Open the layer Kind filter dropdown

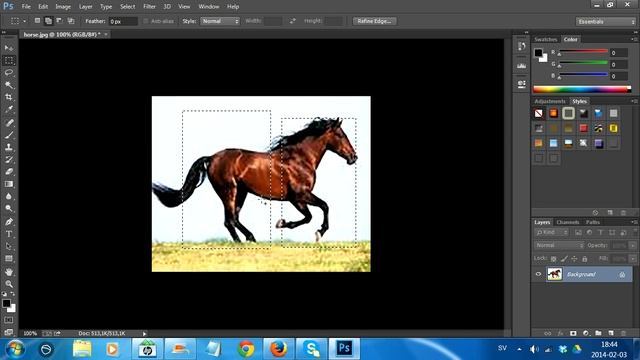[x=551, y=233]
